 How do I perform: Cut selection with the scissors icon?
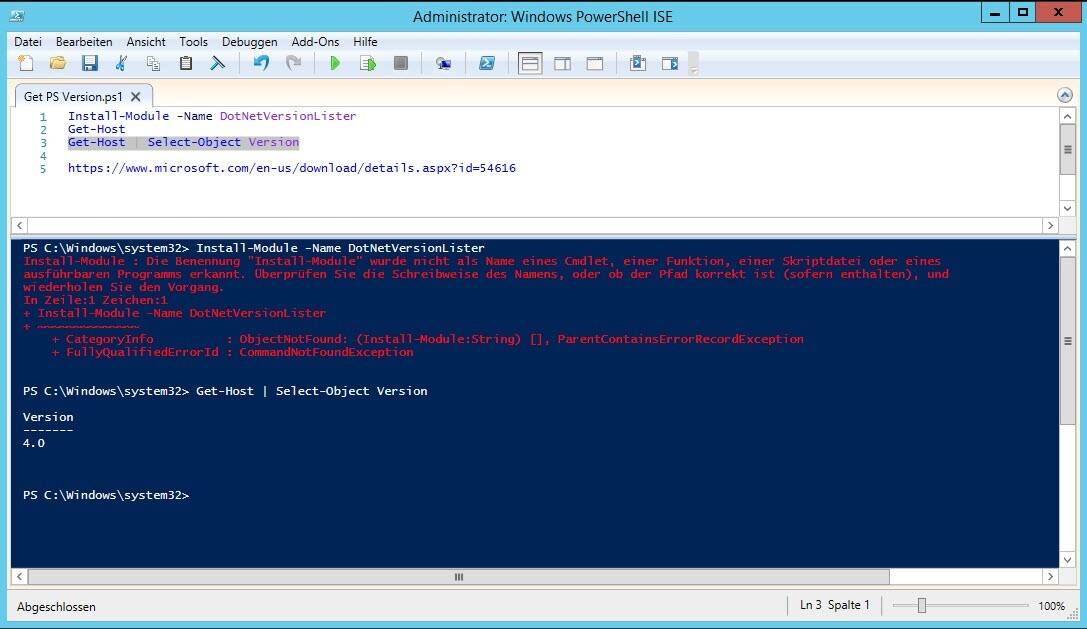[122, 64]
